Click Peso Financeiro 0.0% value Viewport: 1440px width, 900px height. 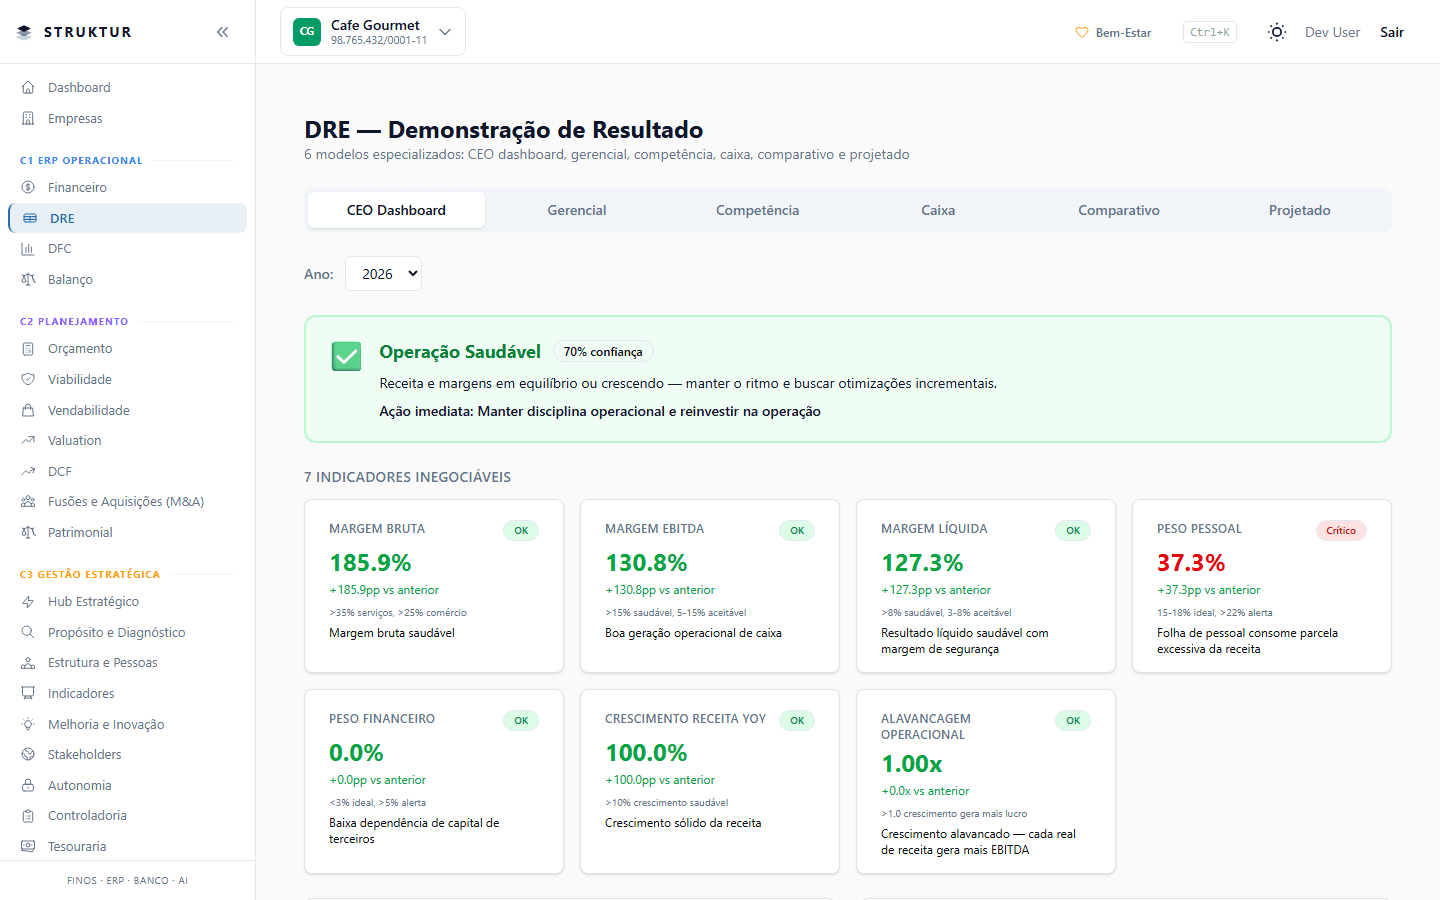pos(356,753)
